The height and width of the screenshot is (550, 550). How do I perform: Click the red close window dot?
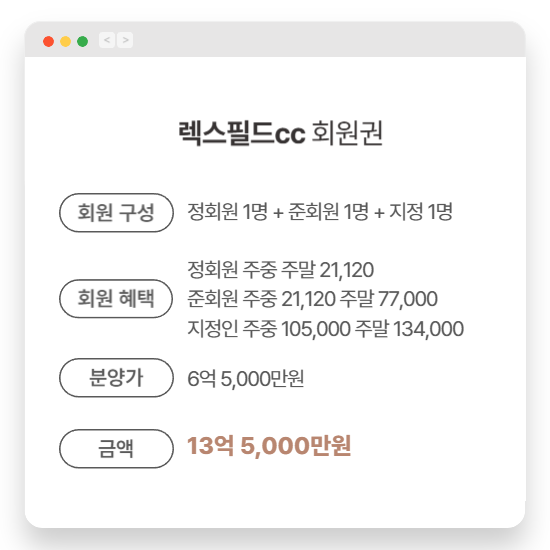48,41
